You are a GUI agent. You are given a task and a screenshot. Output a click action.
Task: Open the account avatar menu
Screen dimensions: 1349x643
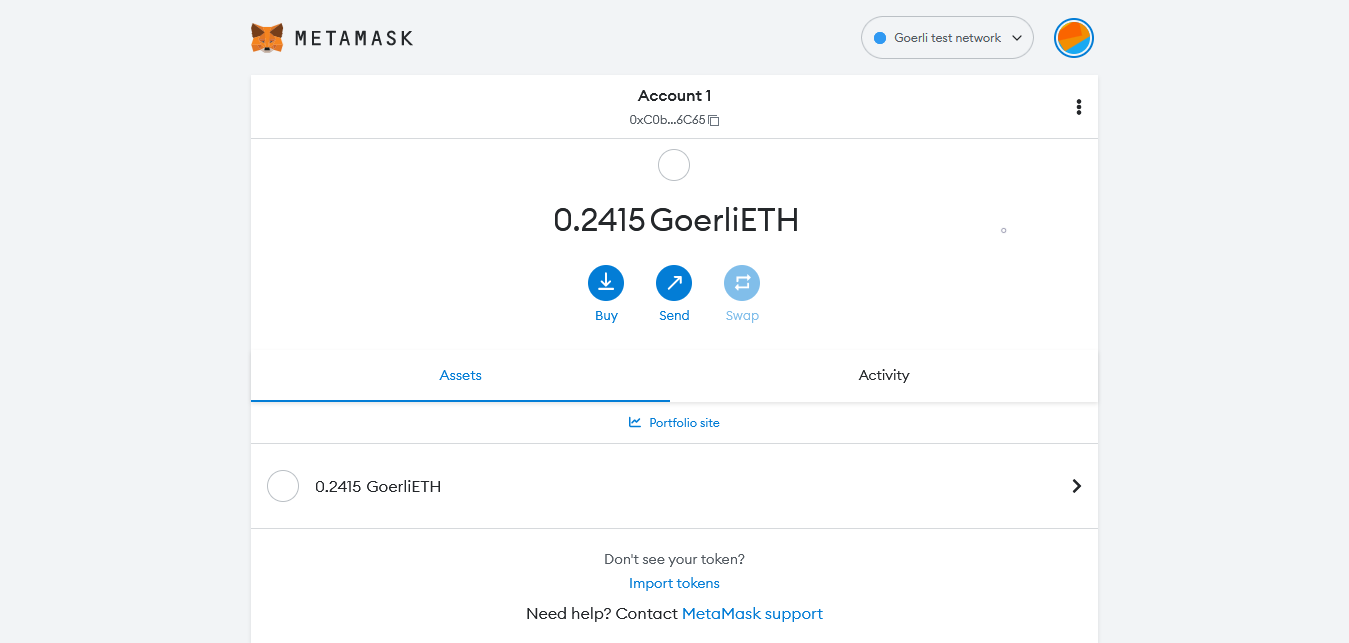coord(1073,38)
